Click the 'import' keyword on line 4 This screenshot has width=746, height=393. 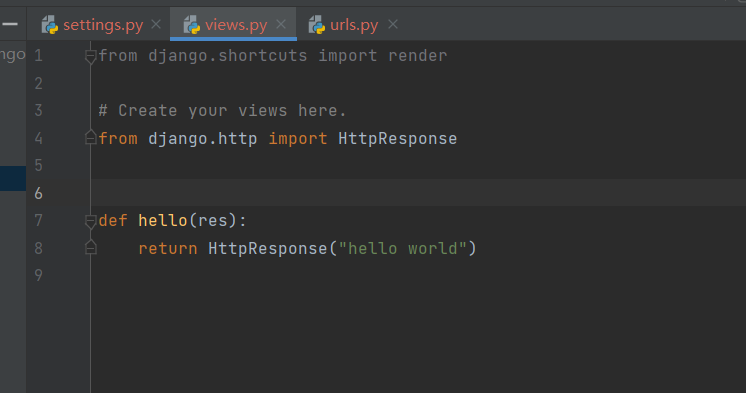pyautogui.click(x=298, y=138)
